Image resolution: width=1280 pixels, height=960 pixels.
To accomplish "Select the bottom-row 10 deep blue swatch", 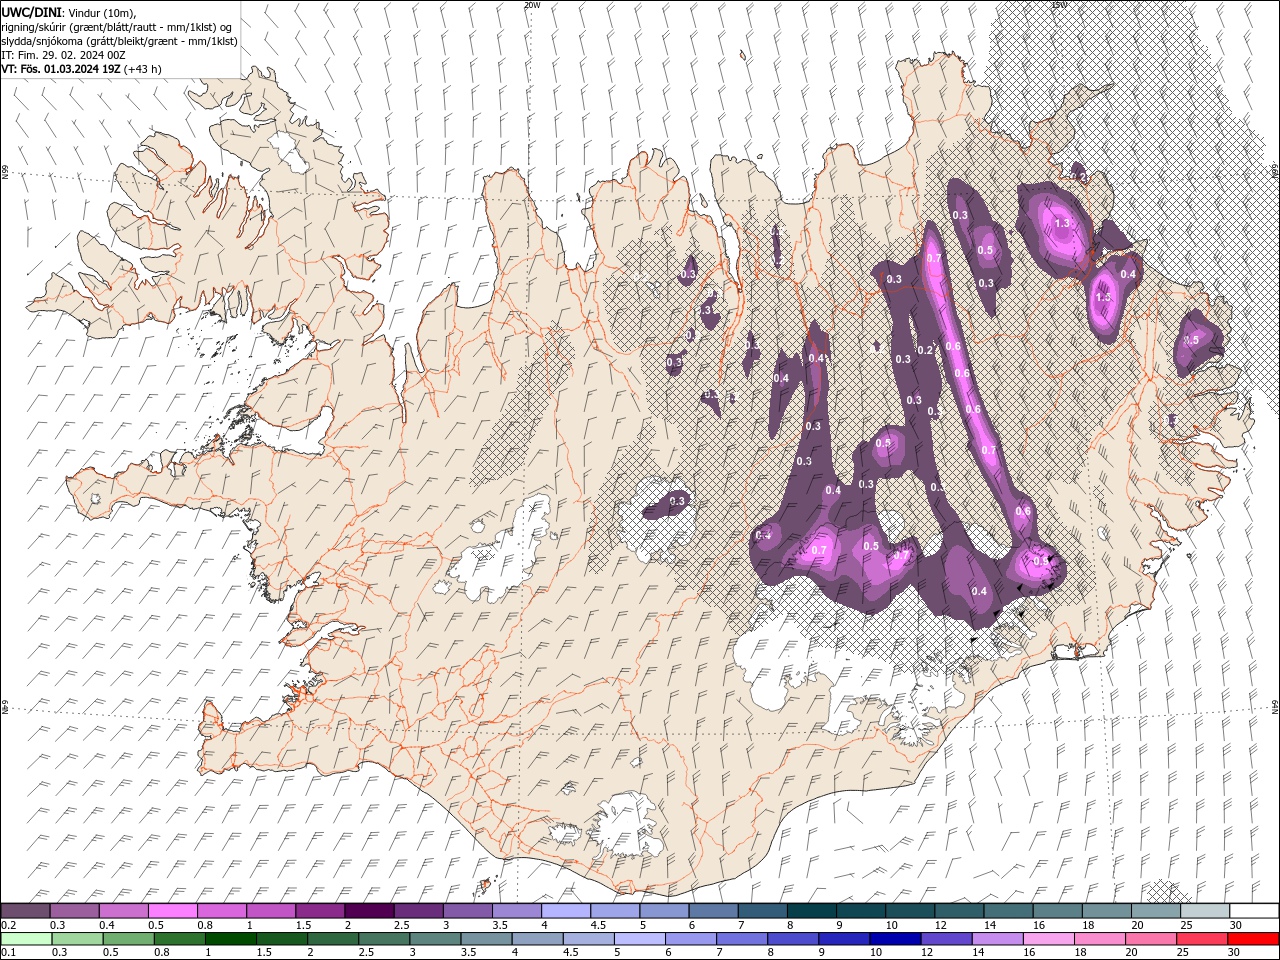I will pyautogui.click(x=894, y=939).
